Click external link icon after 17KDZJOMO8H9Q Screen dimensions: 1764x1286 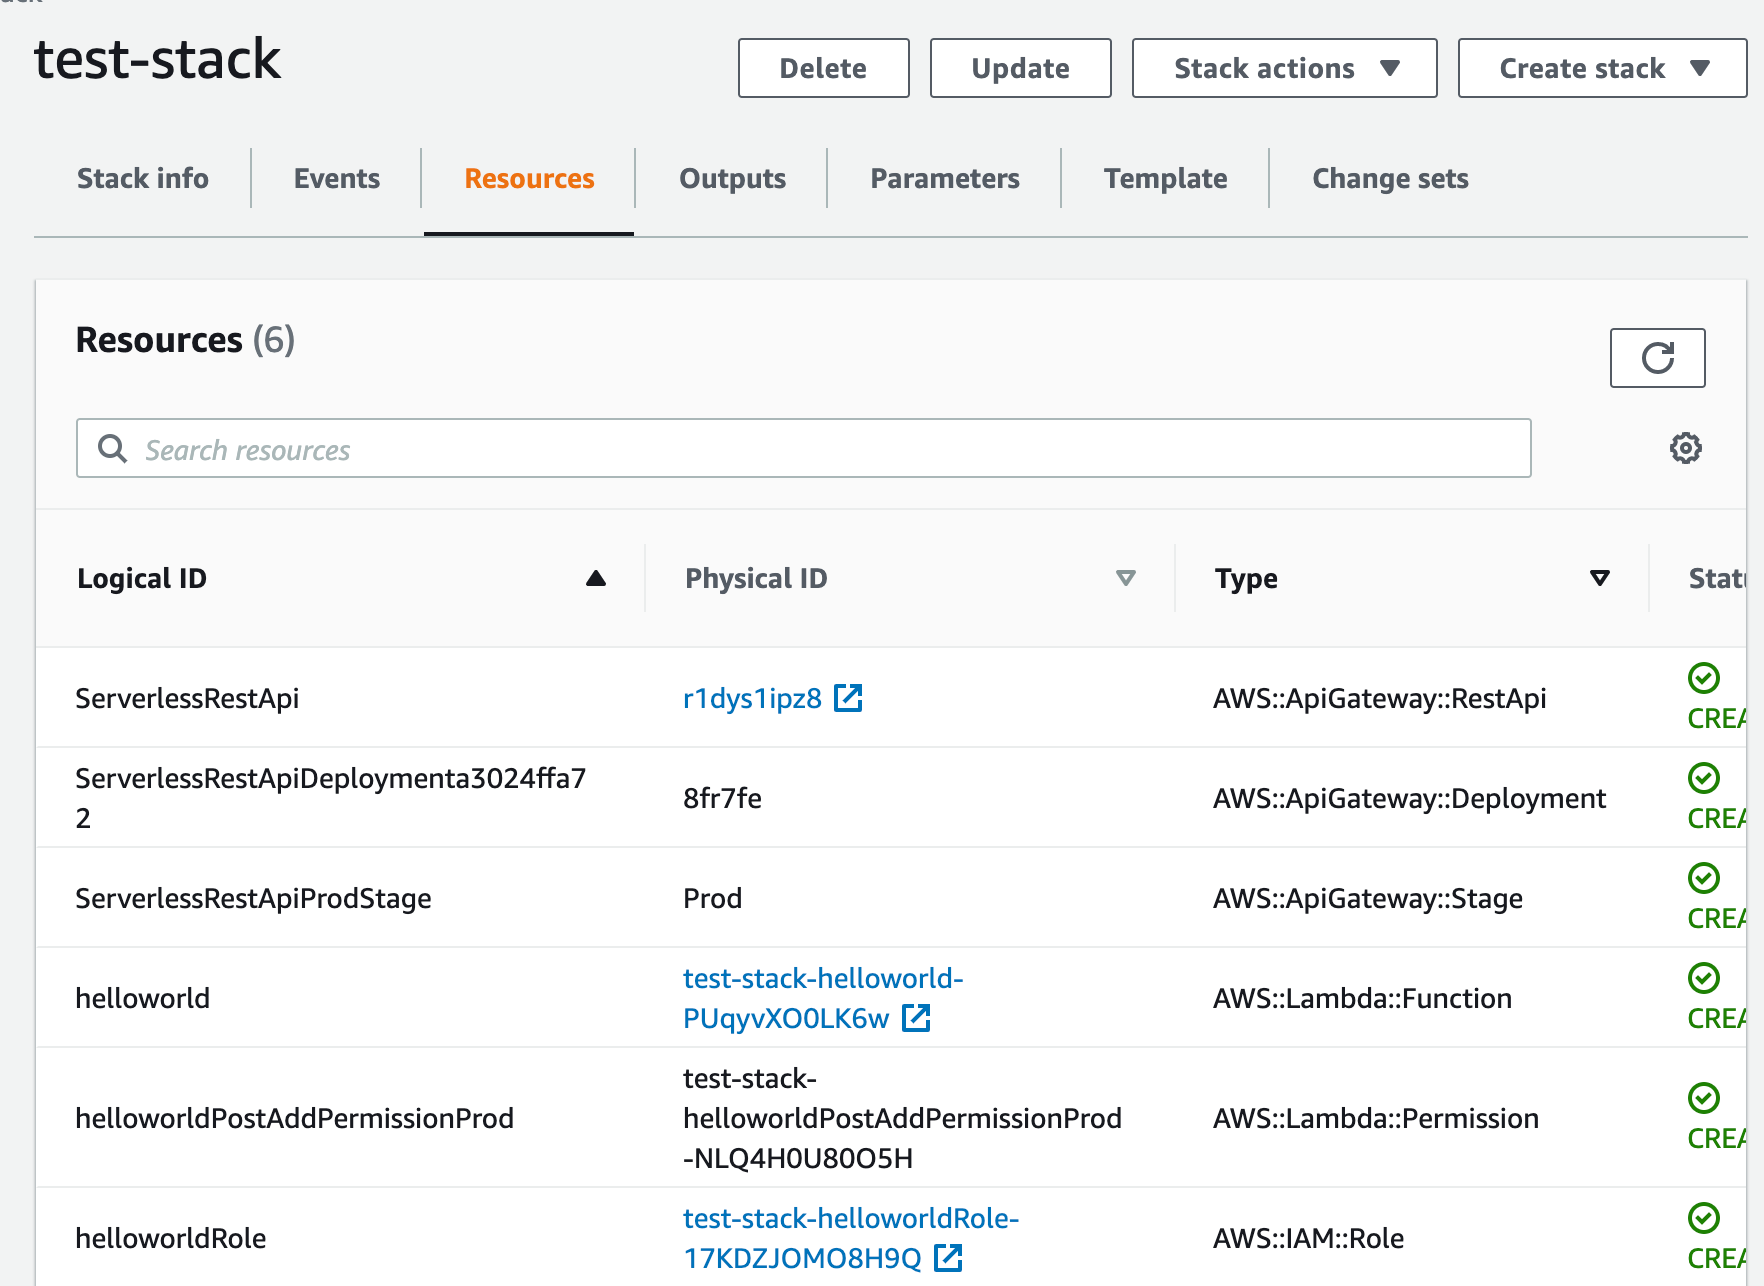(x=948, y=1258)
